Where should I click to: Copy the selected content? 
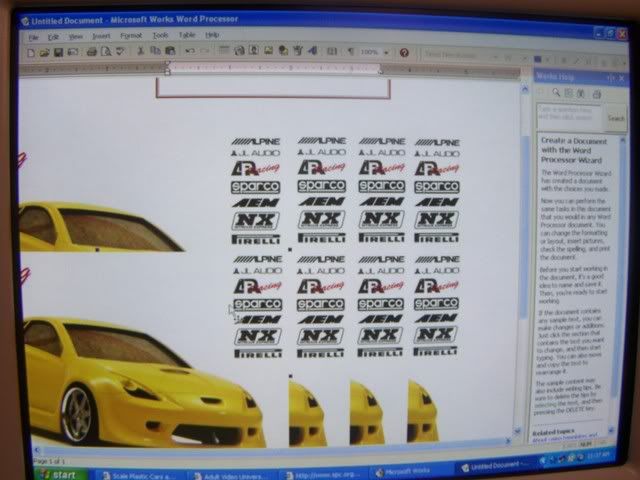tap(155, 51)
